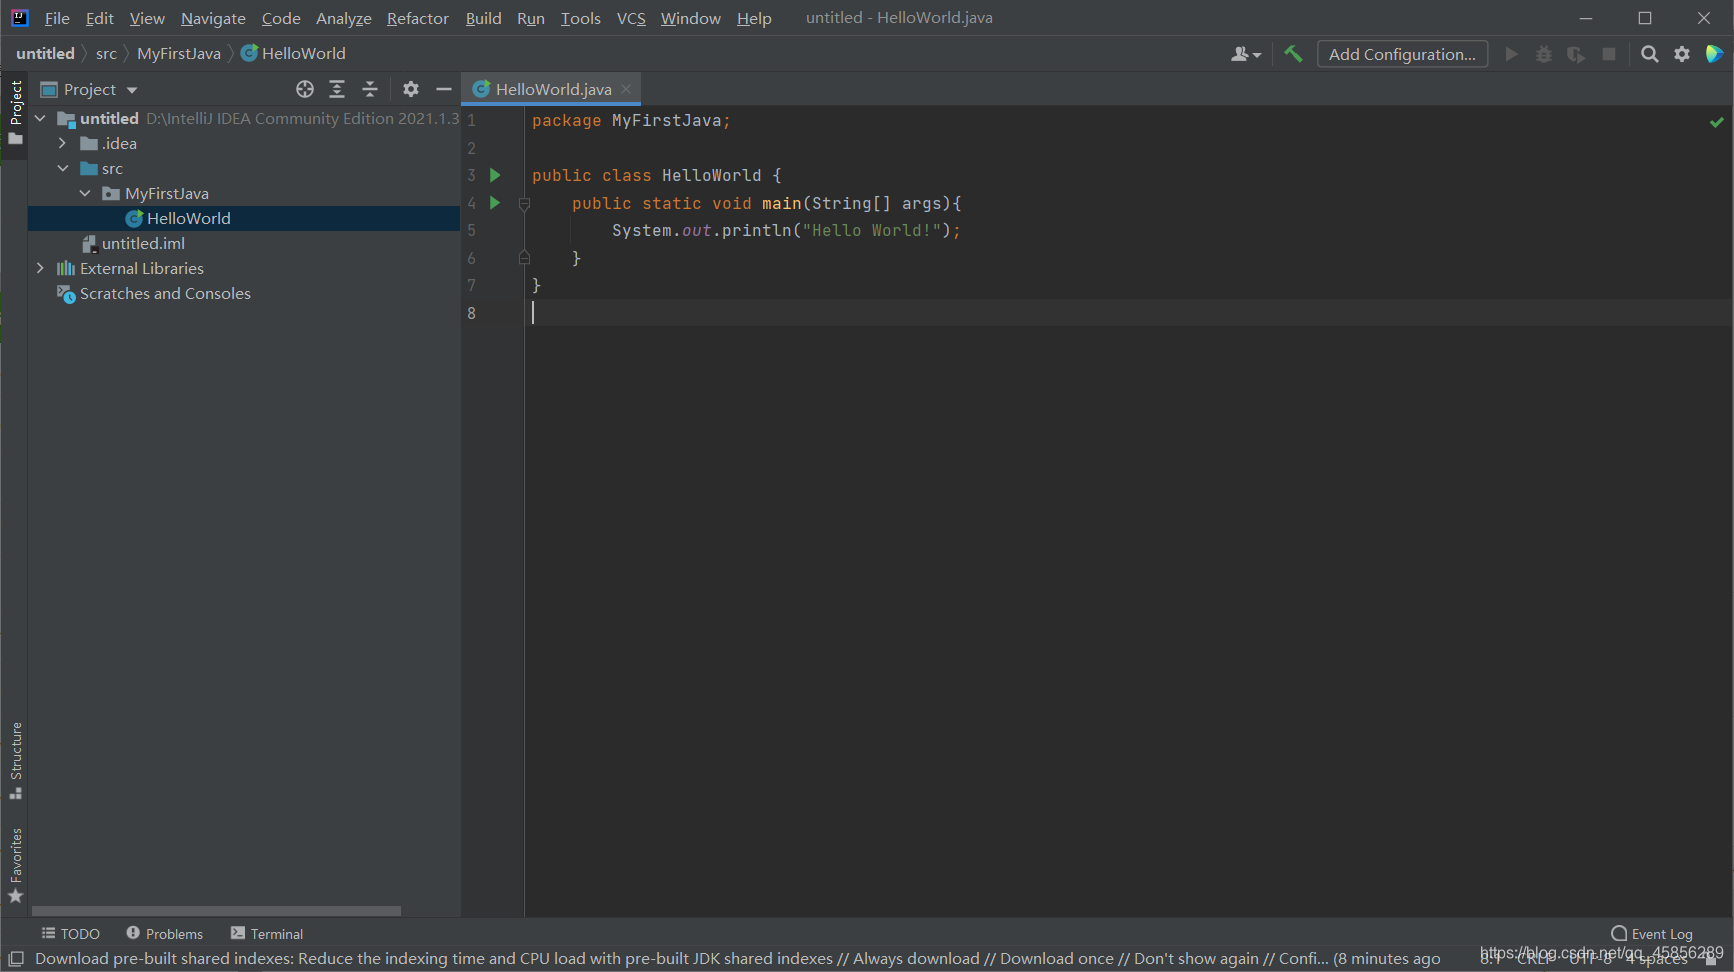The height and width of the screenshot is (972, 1734).
Task: Toggle the Structure tool window
Action: pyautogui.click(x=15, y=760)
